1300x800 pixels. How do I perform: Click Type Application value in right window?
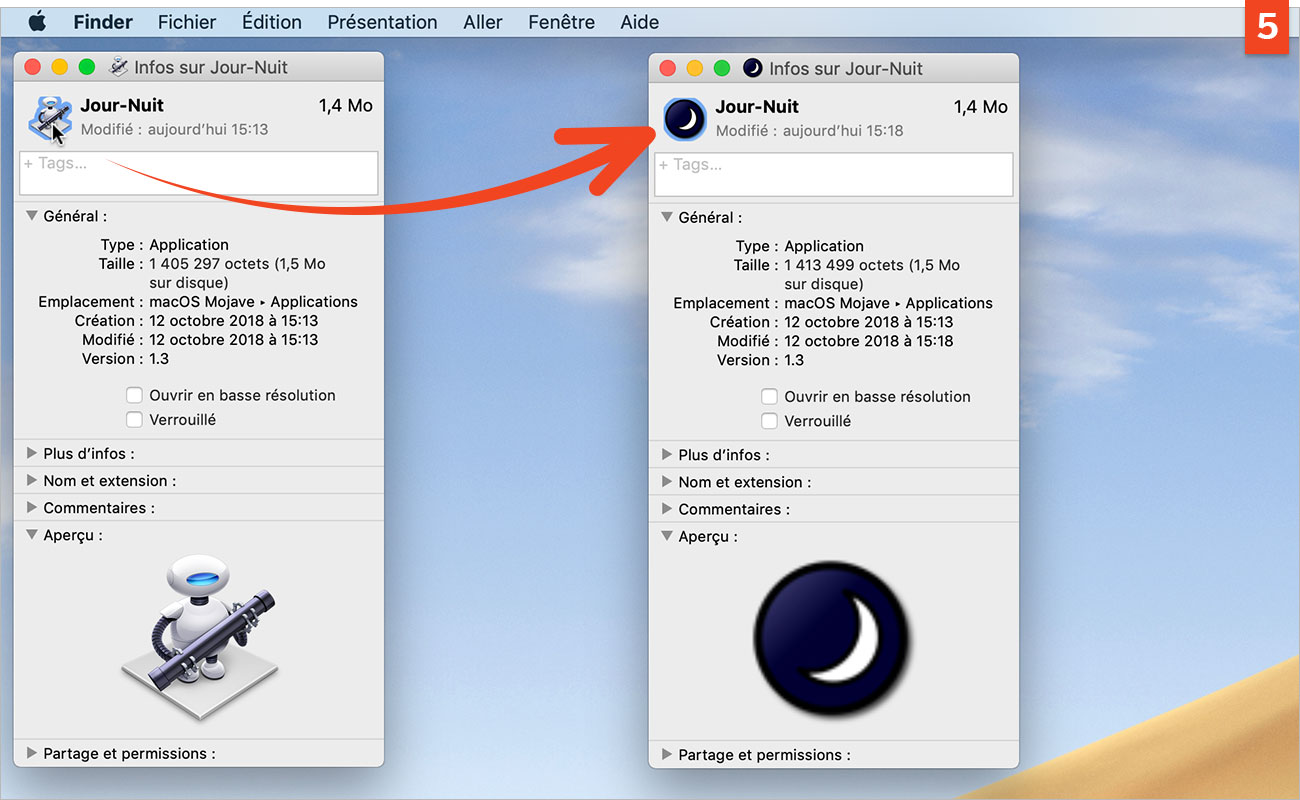(824, 245)
